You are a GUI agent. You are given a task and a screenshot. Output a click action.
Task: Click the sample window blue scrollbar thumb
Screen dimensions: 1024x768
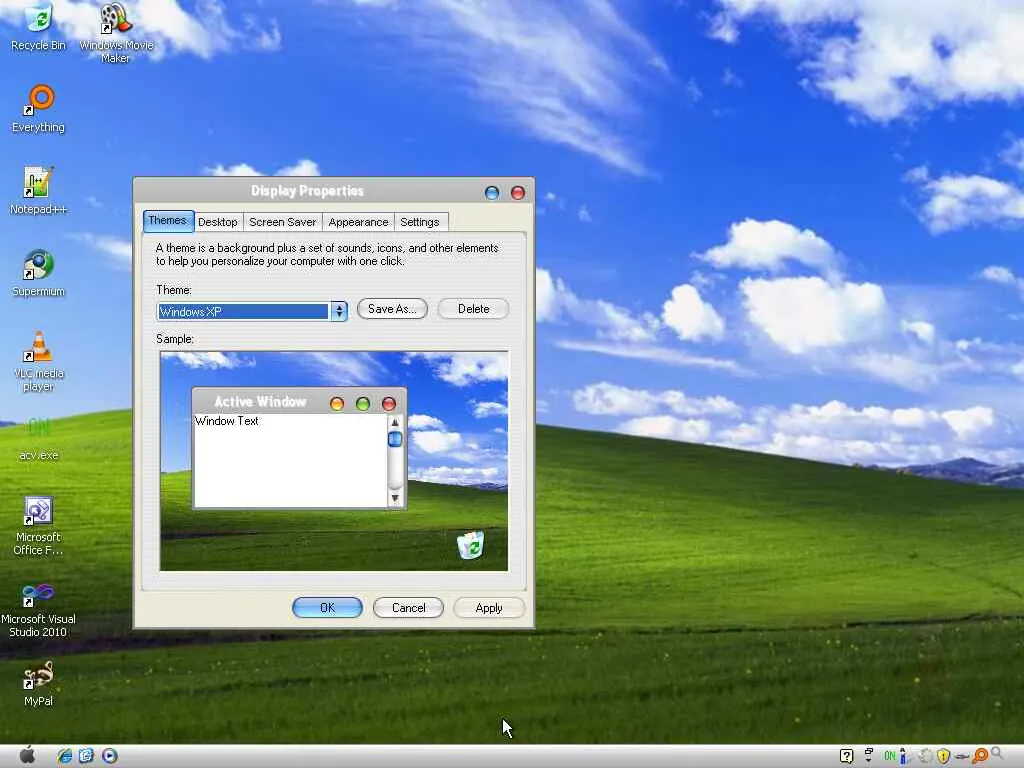point(395,440)
